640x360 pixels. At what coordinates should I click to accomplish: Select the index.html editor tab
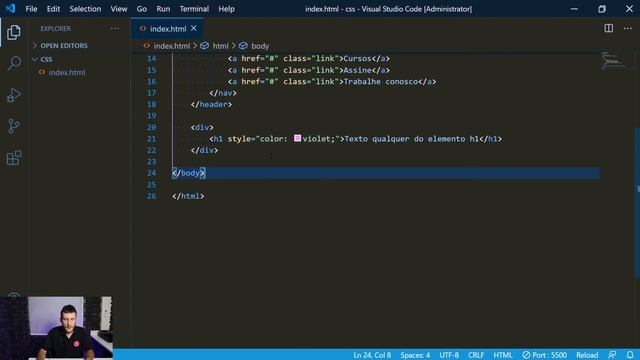point(167,29)
